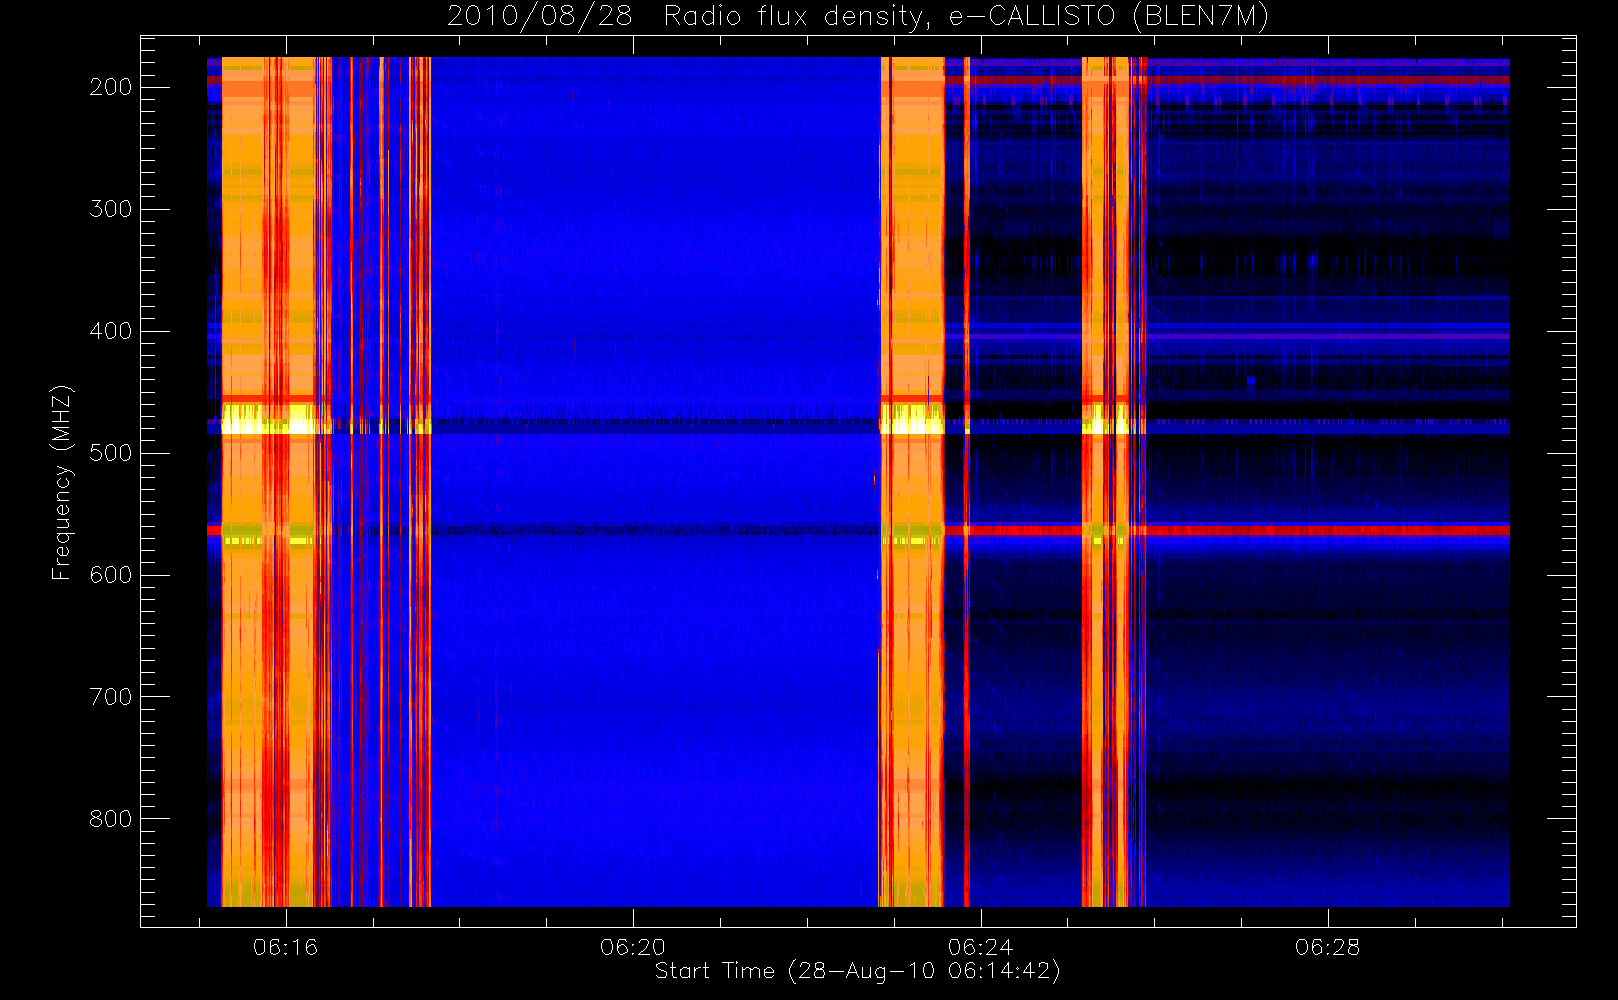Click the plot title 'Radio flux density, e-CALLISTO (BLEN7M)'
The height and width of the screenshot is (1000, 1618).
pos(966,17)
